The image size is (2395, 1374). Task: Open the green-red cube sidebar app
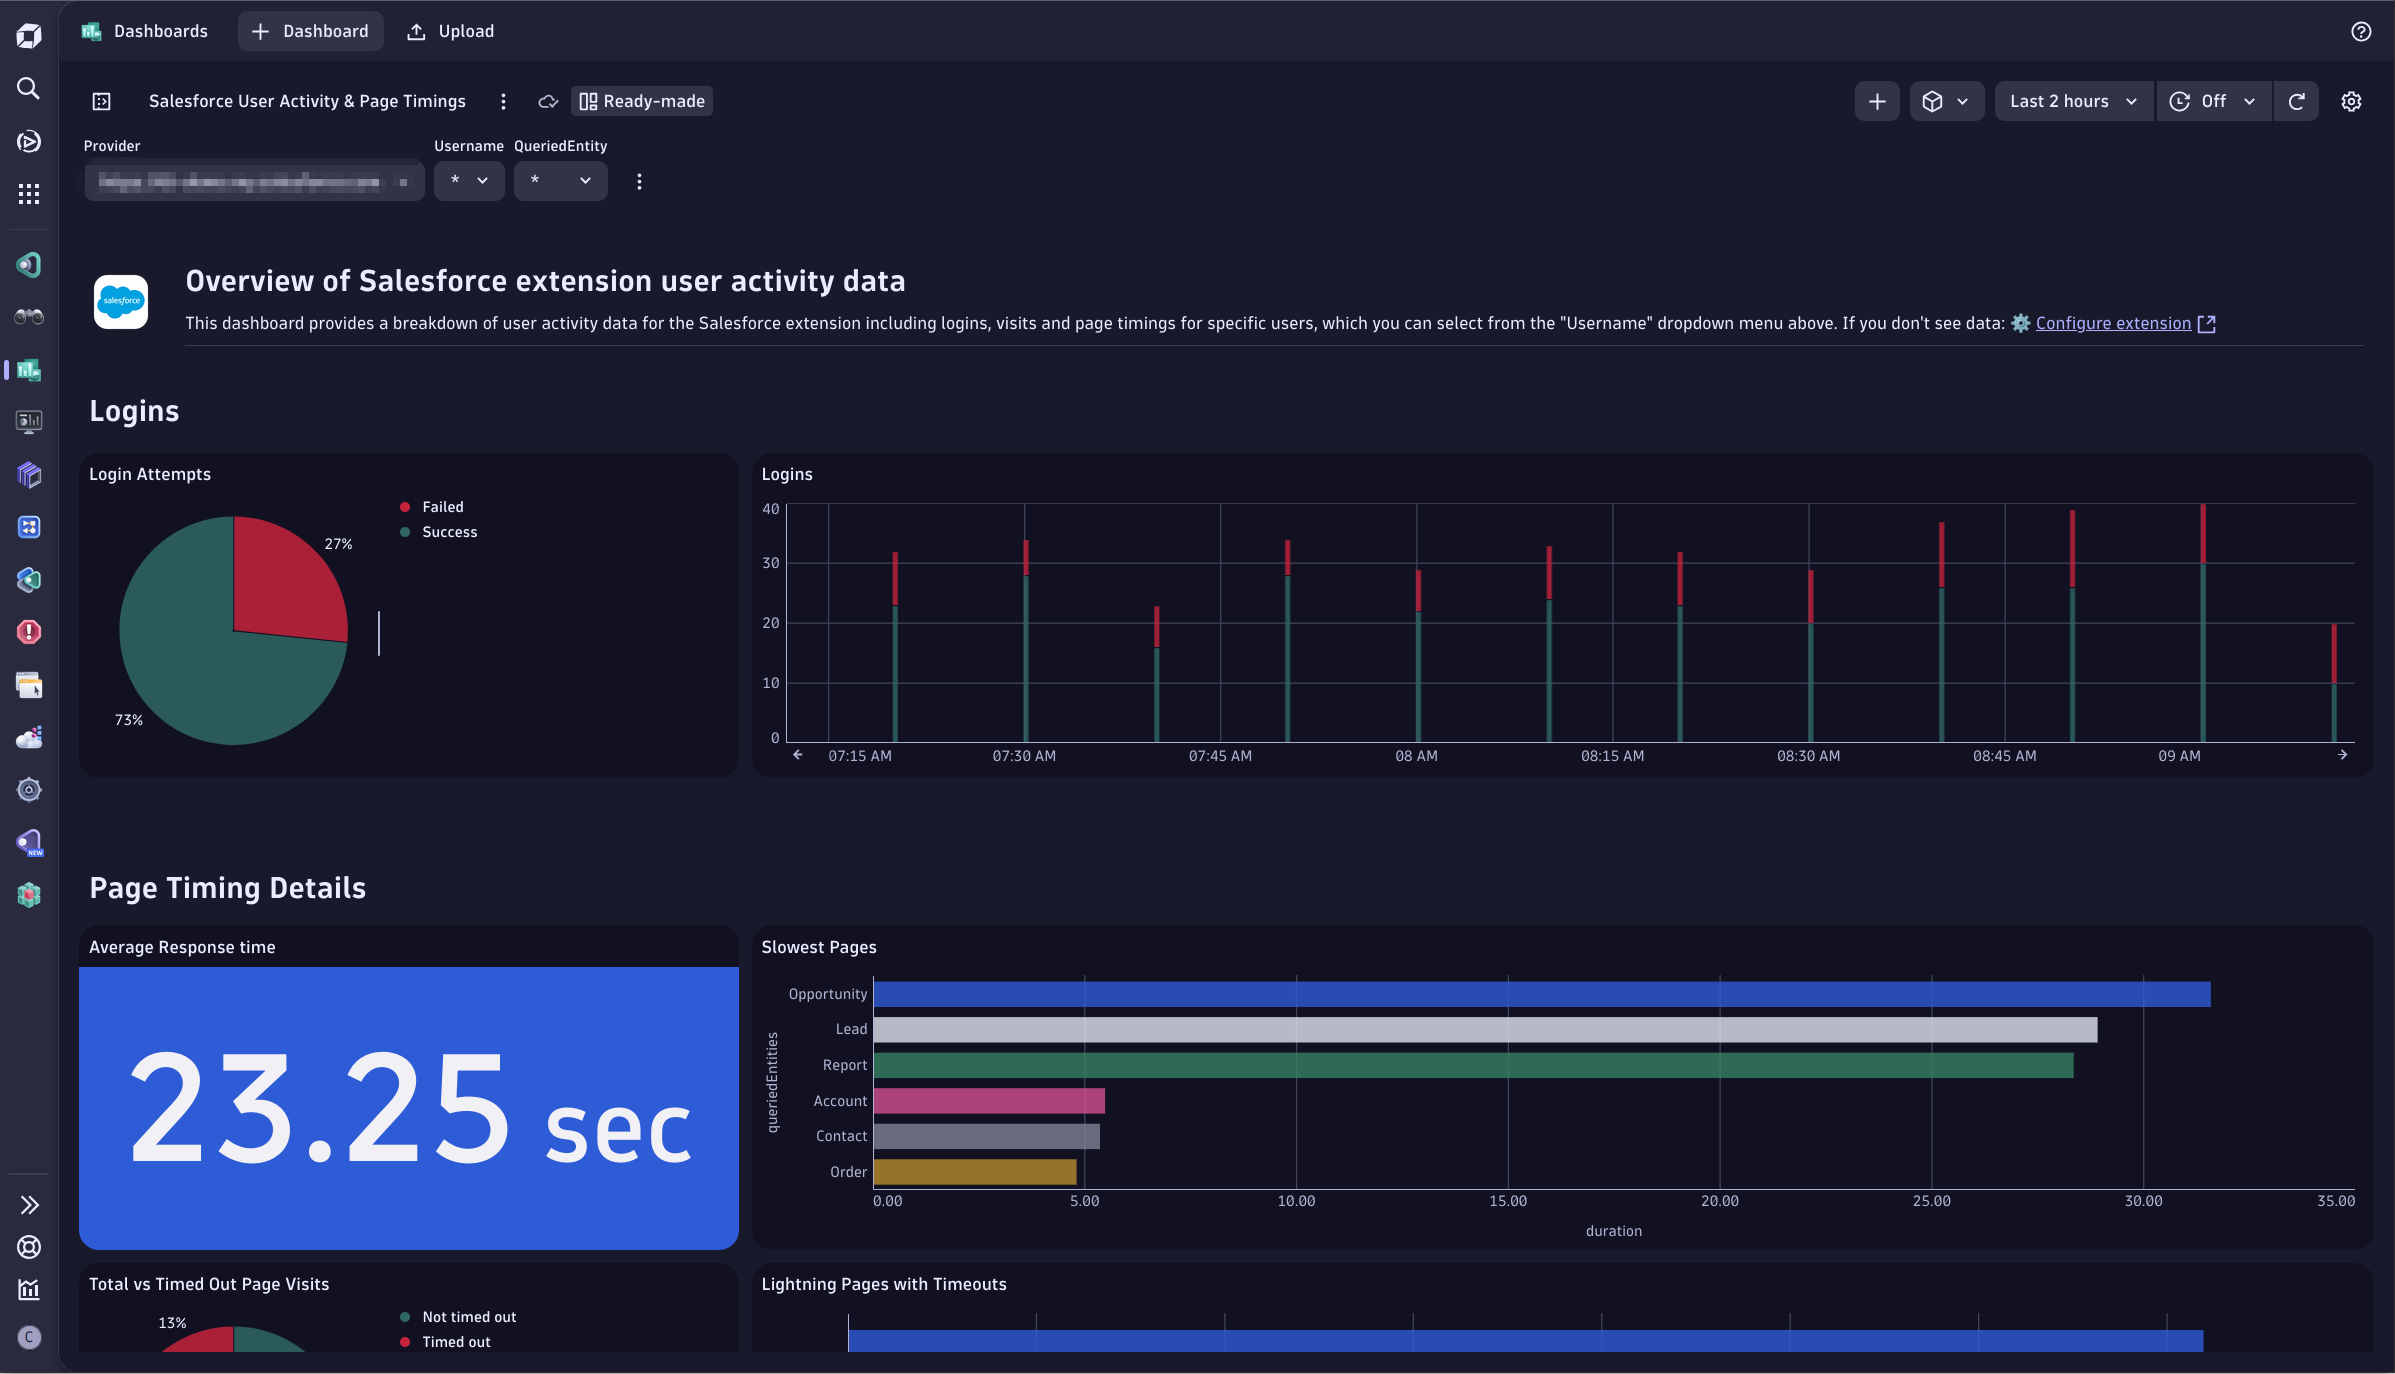(29, 895)
